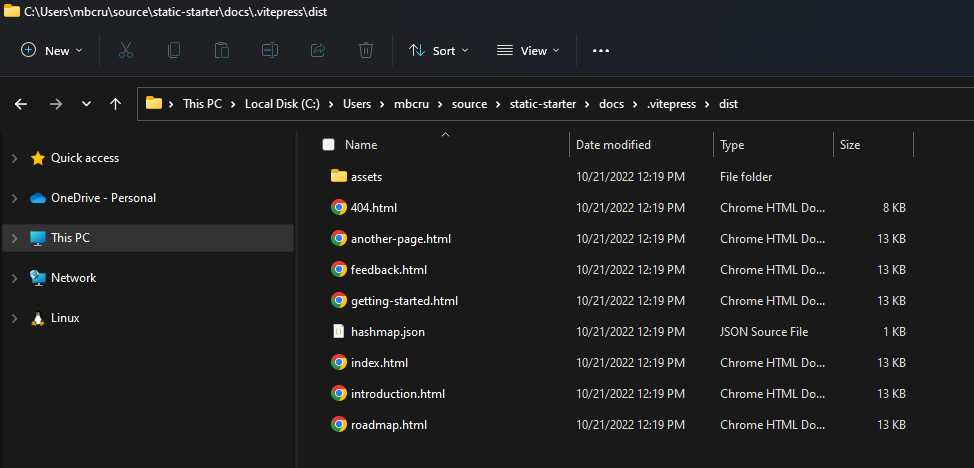The image size is (974, 468).
Task: Click the Quick access star icon
Action: [x=38, y=158]
